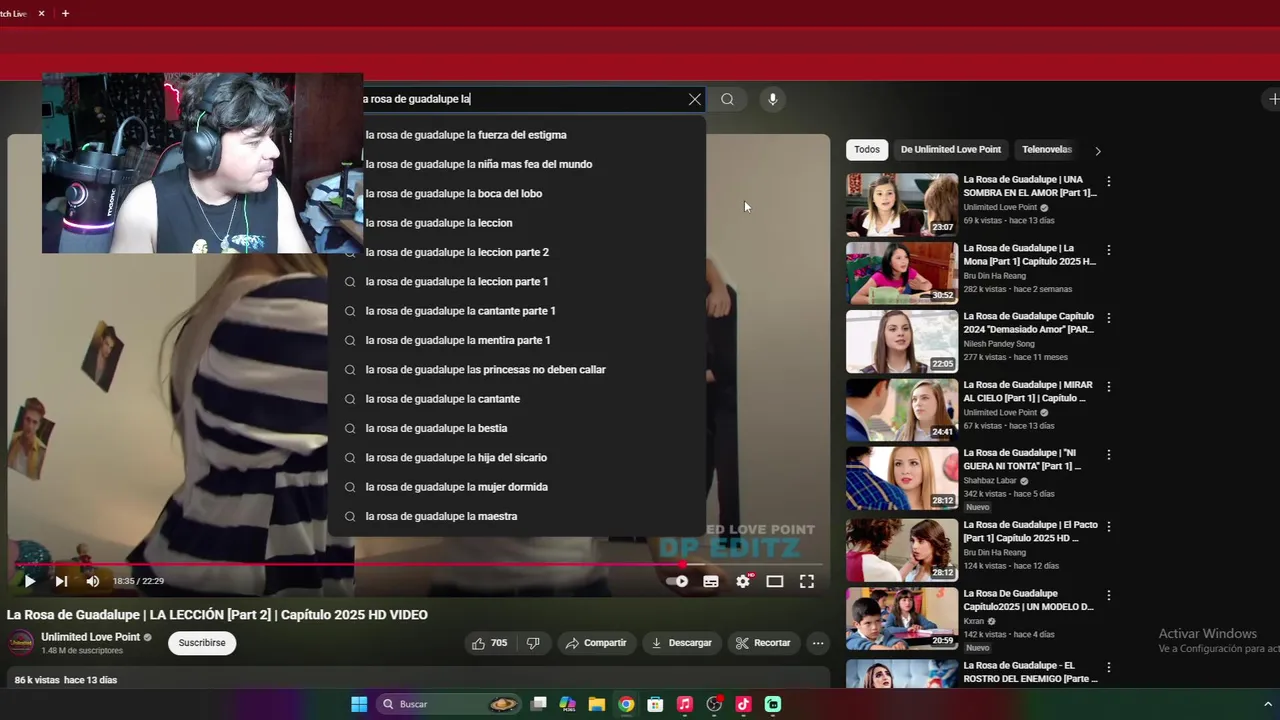The width and height of the screenshot is (1280, 720).
Task: Switch to theater mode
Action: click(x=775, y=581)
